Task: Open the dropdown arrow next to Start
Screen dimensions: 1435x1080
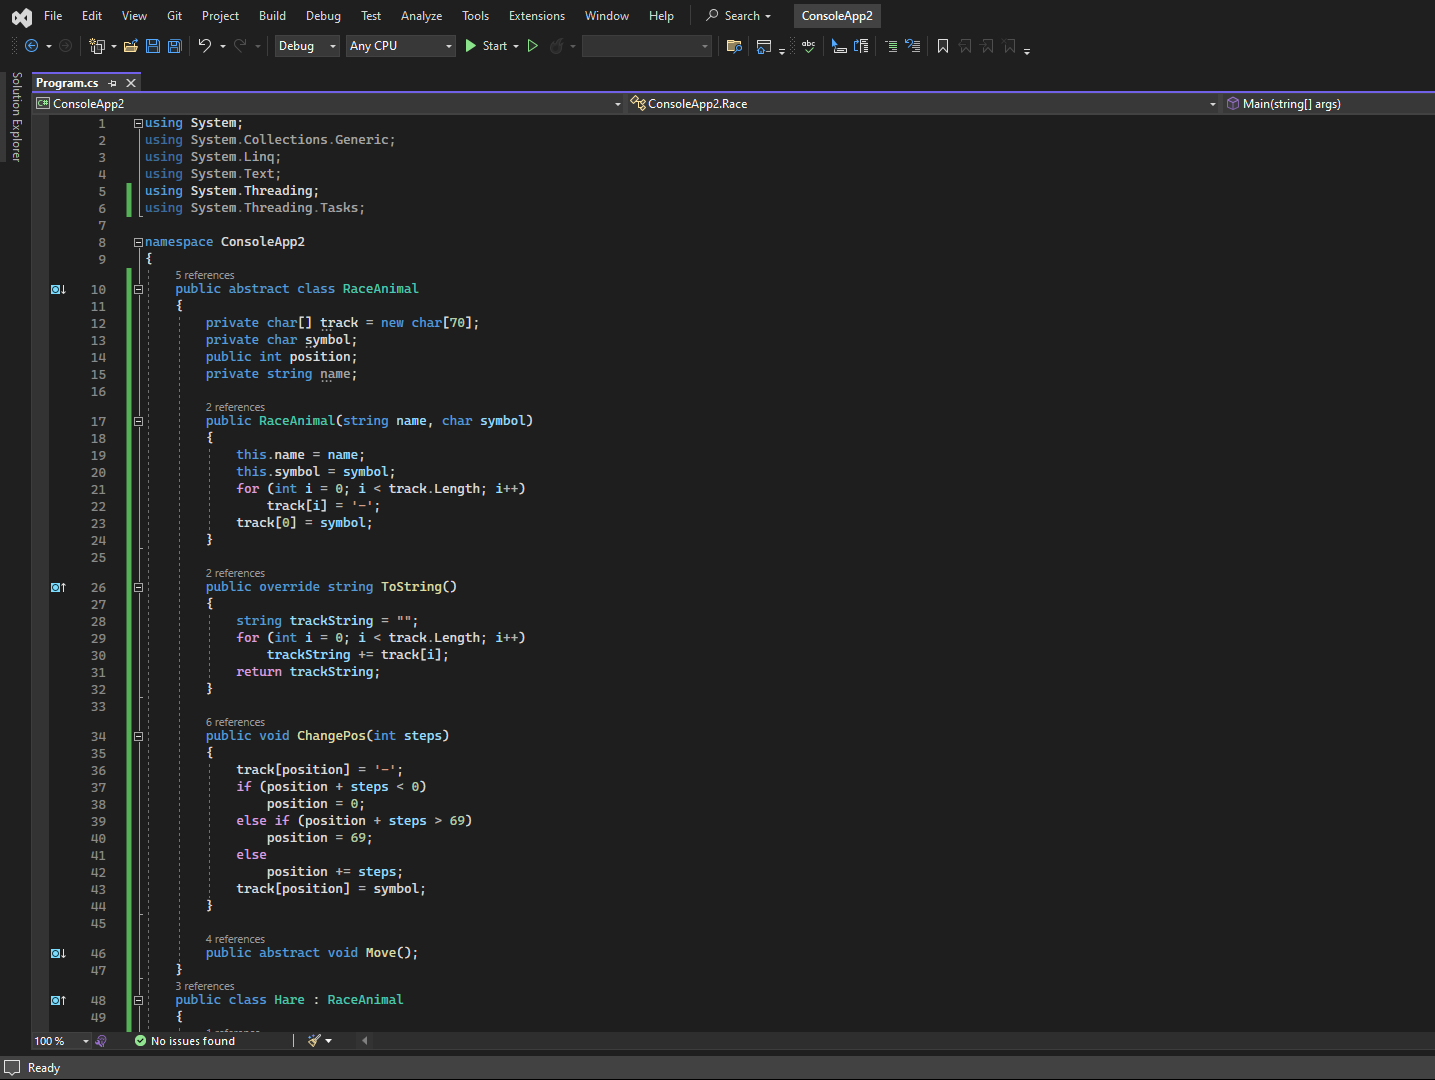Action: [516, 46]
